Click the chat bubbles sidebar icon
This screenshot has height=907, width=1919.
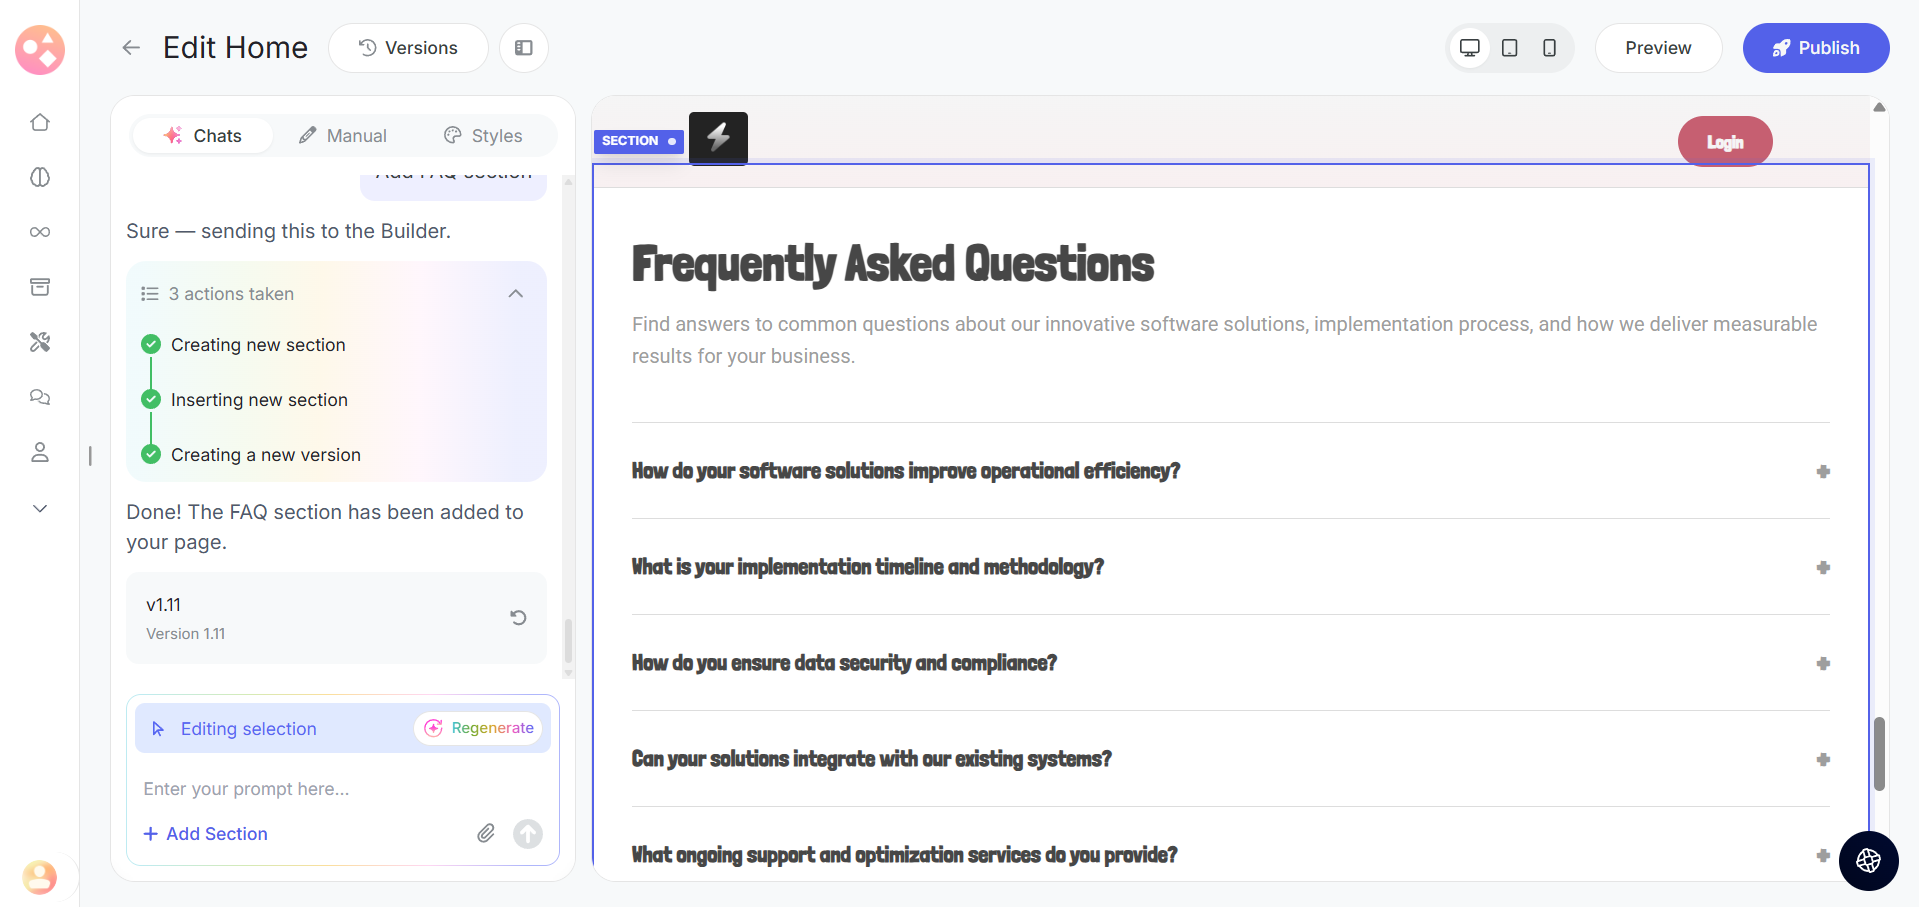40,397
